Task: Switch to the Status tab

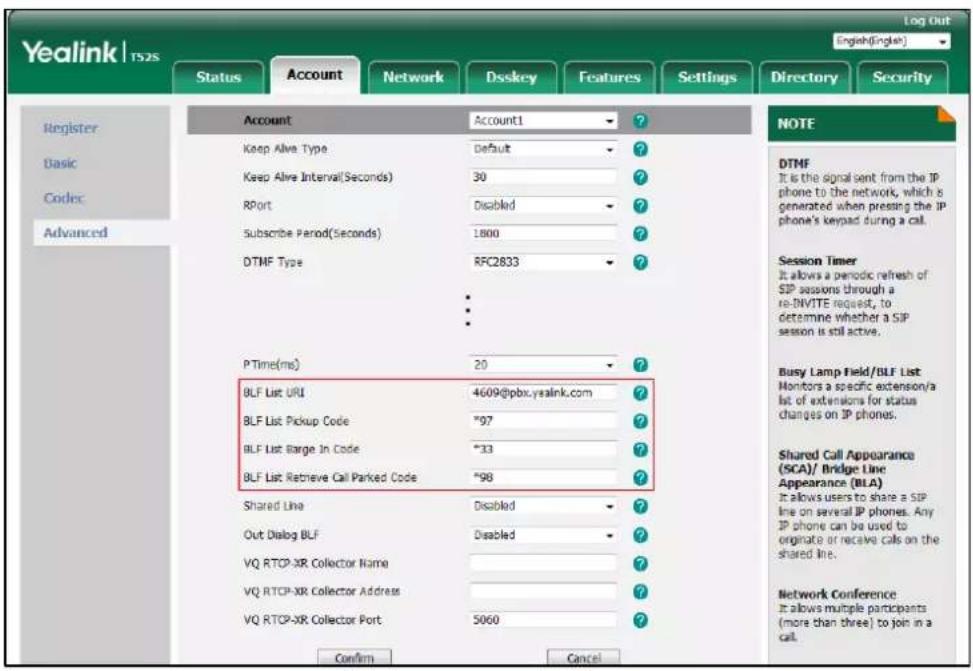Action: coord(218,78)
